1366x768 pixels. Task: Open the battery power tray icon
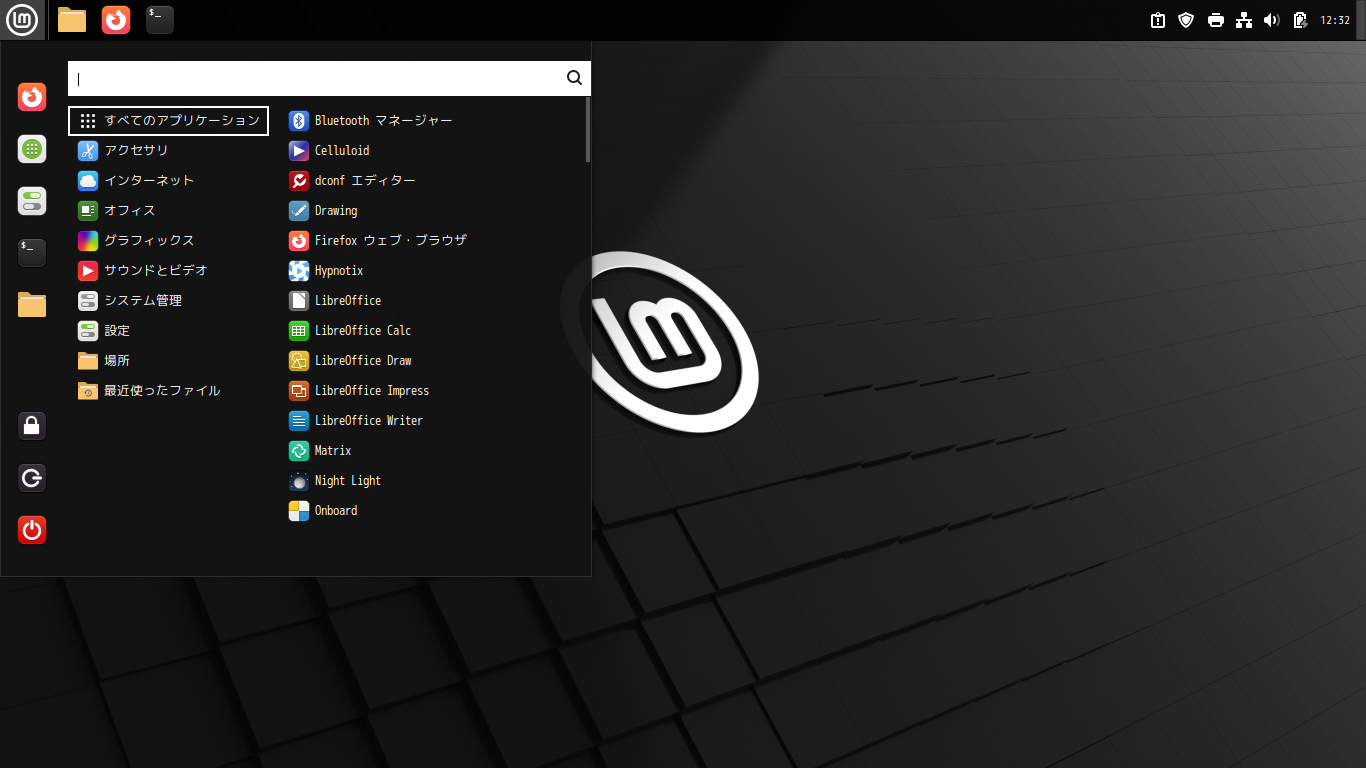1300,20
